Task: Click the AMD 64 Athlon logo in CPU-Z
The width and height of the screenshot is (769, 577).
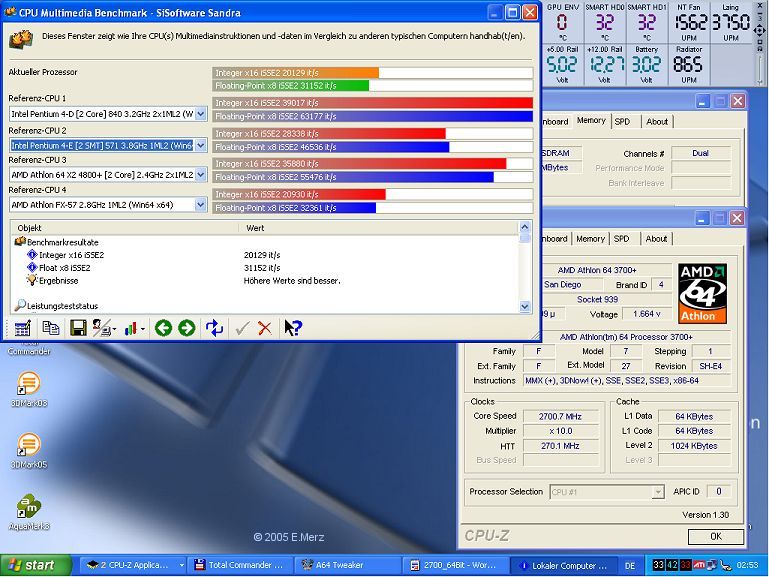Action: coord(702,293)
